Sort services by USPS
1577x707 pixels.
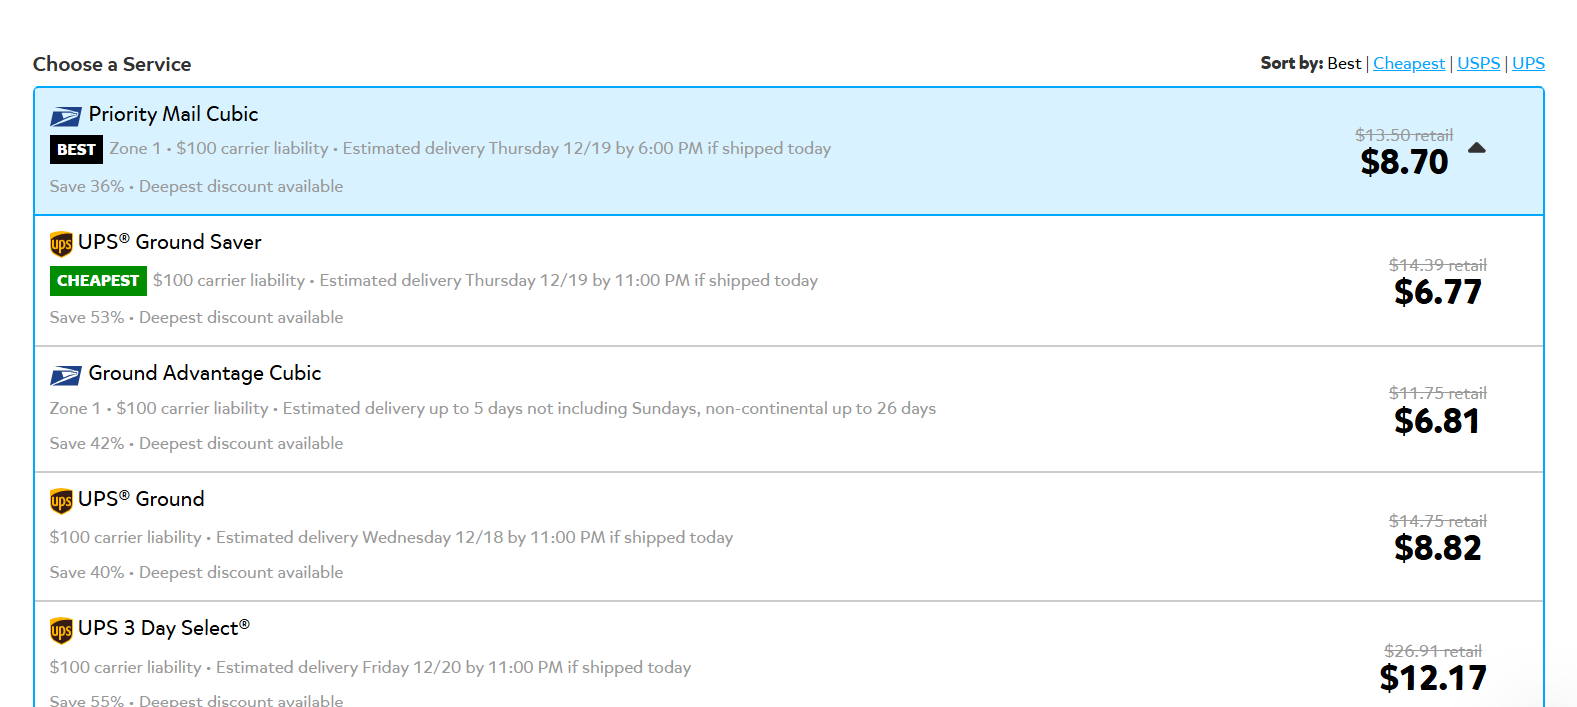pyautogui.click(x=1478, y=63)
